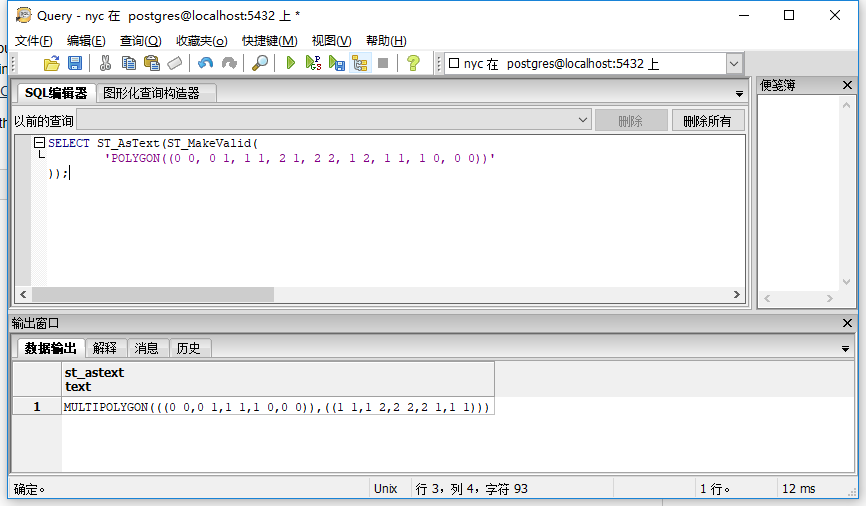866x506 pixels.
Task: Click inside the 便笺簿 scratch pad text area
Action: [x=799, y=193]
